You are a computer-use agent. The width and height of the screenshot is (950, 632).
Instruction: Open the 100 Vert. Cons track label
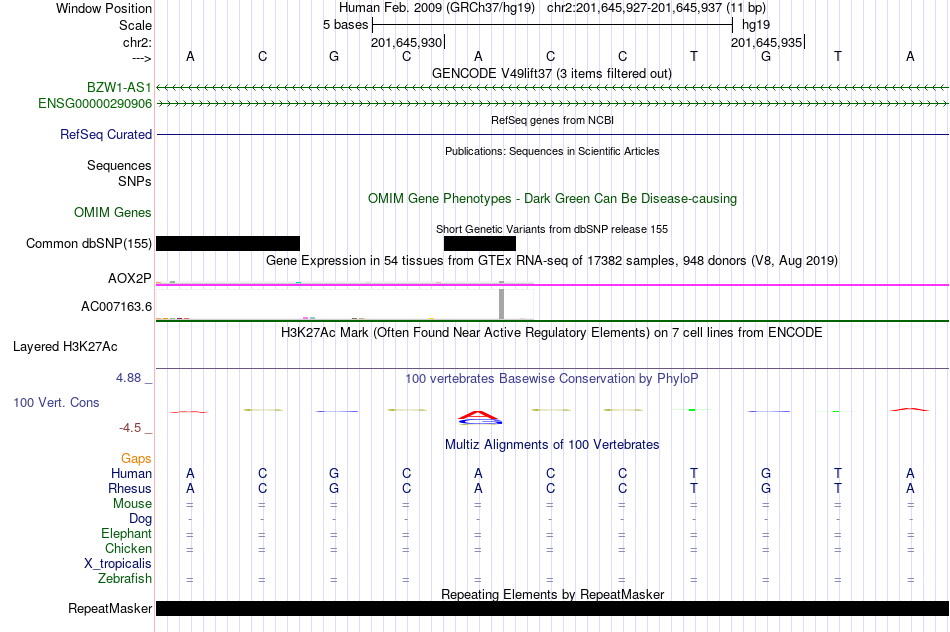(56, 402)
